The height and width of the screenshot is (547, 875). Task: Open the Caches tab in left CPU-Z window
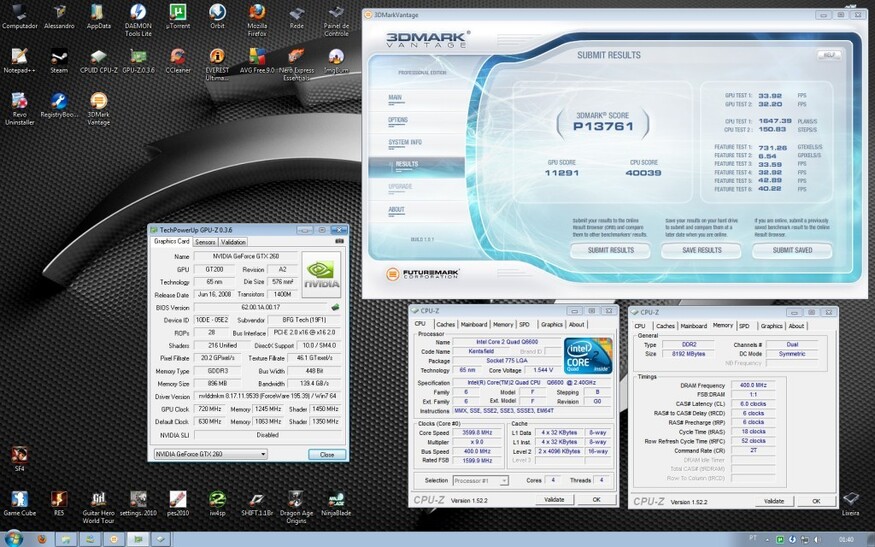tap(445, 324)
